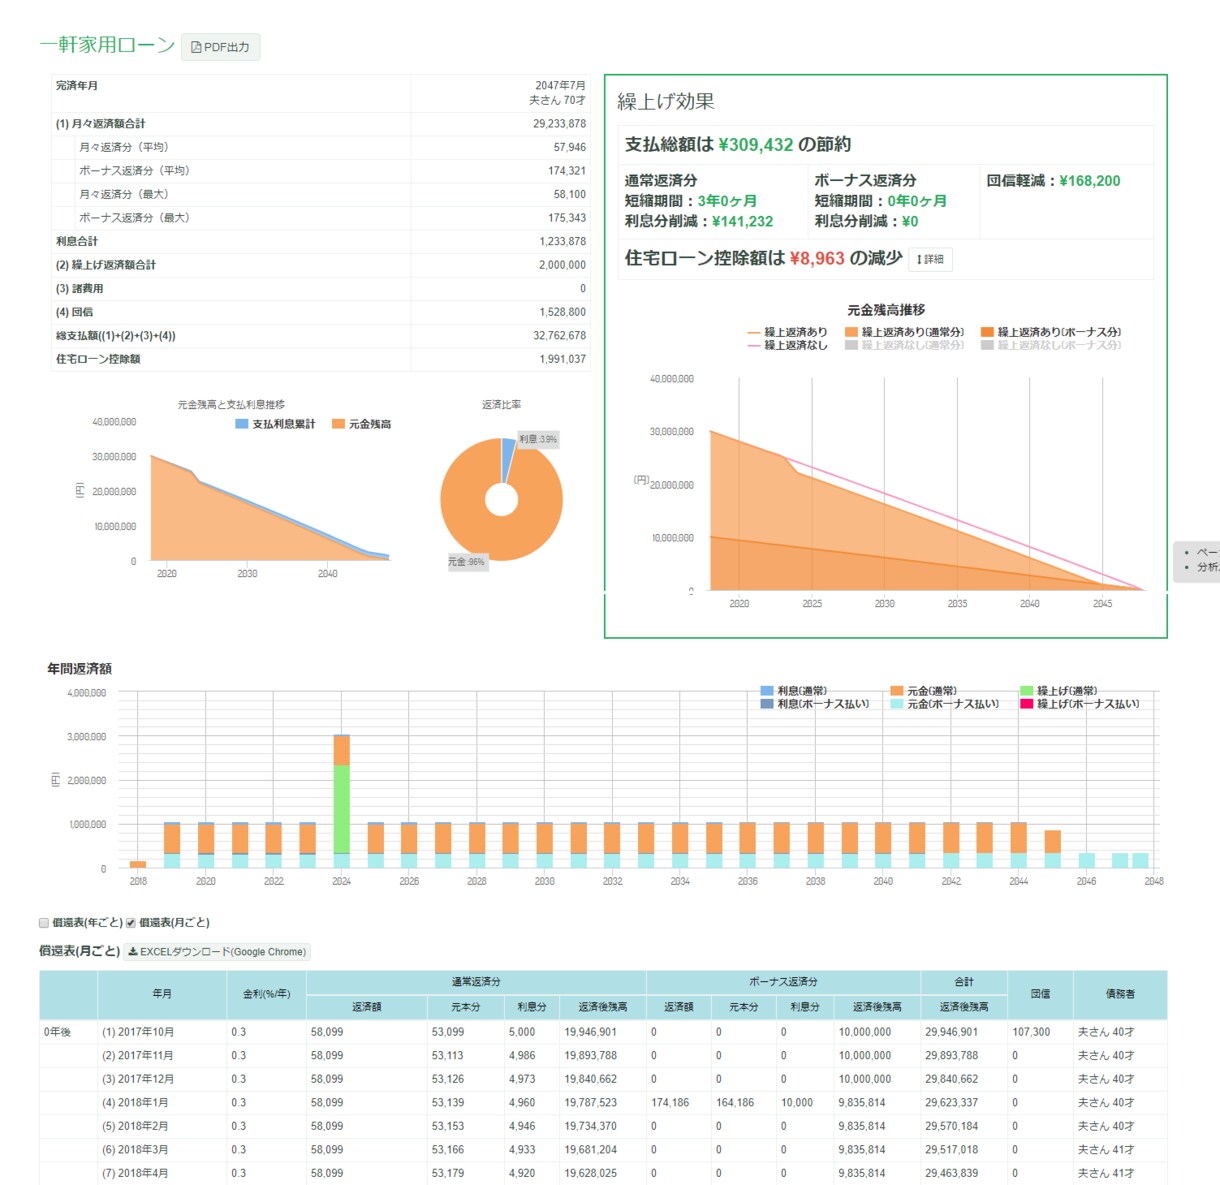Toggle the 元金(ボーナス払い) legend item

(945, 704)
